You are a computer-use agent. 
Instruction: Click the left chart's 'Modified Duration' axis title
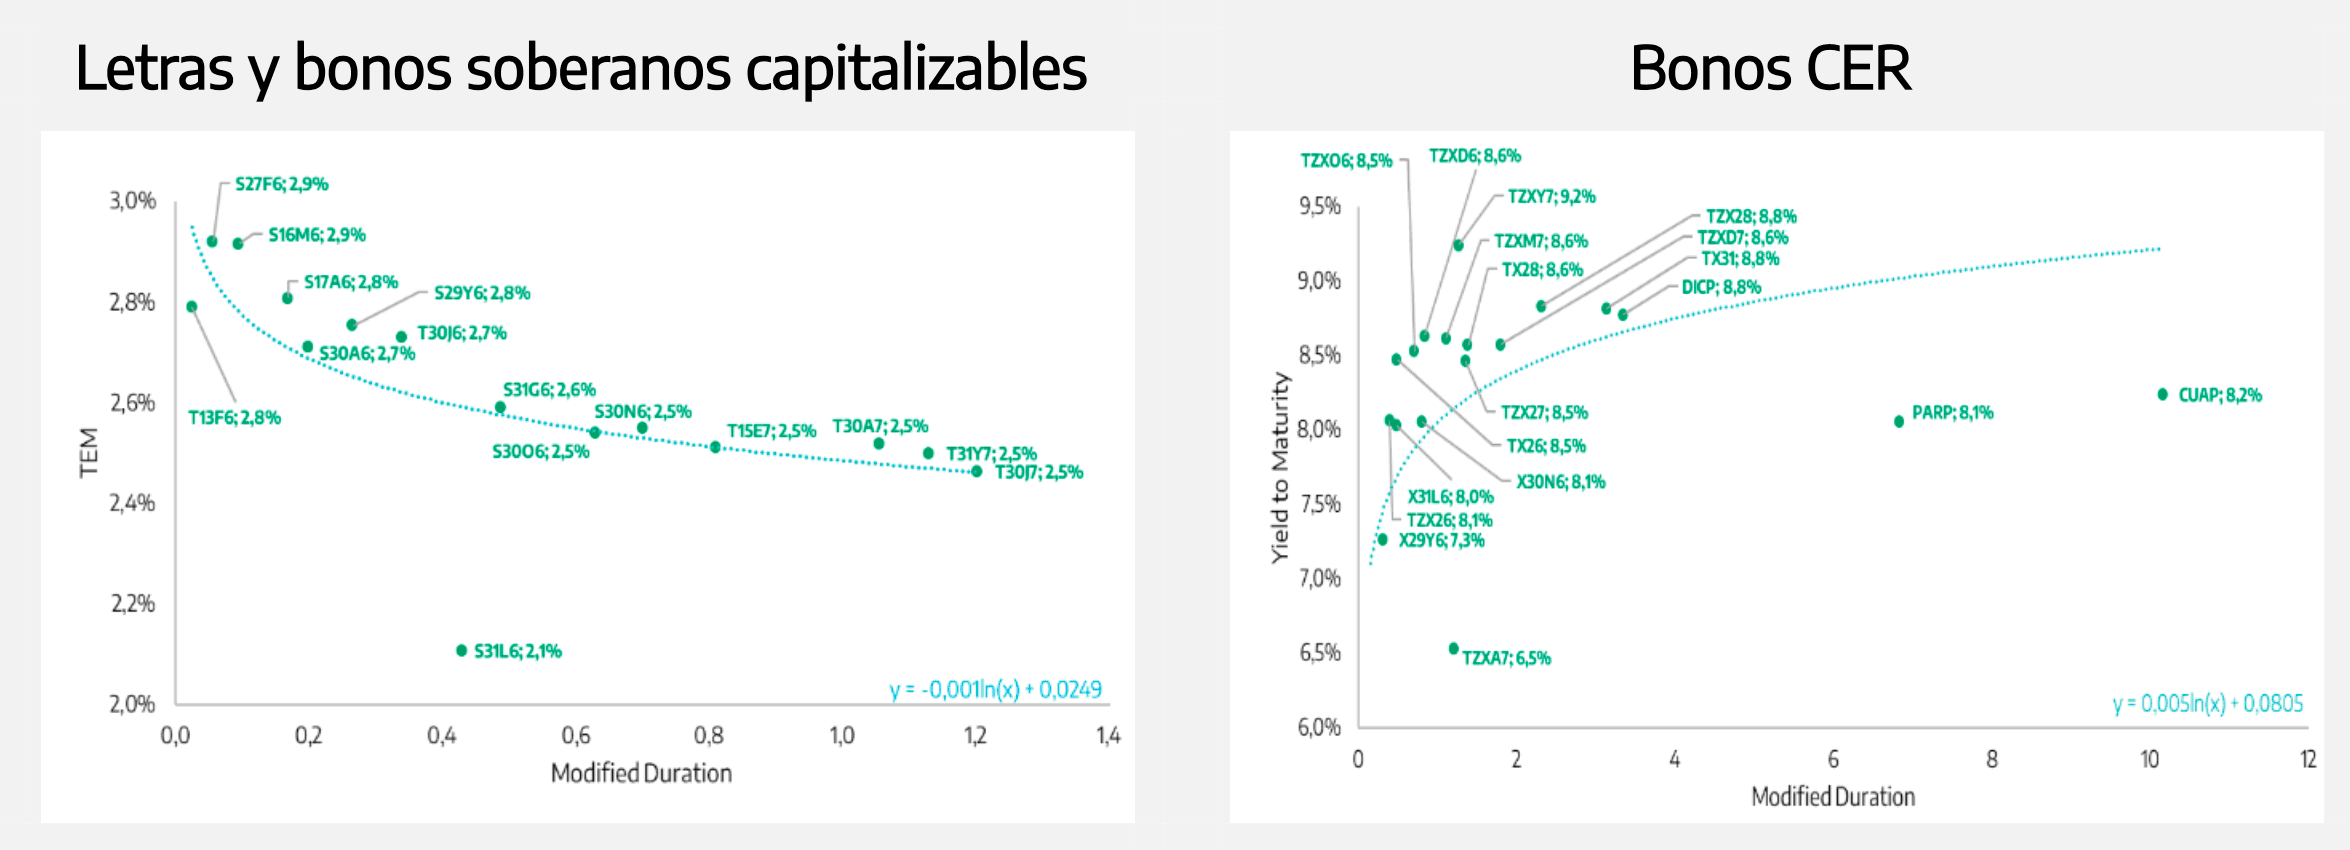coord(641,773)
